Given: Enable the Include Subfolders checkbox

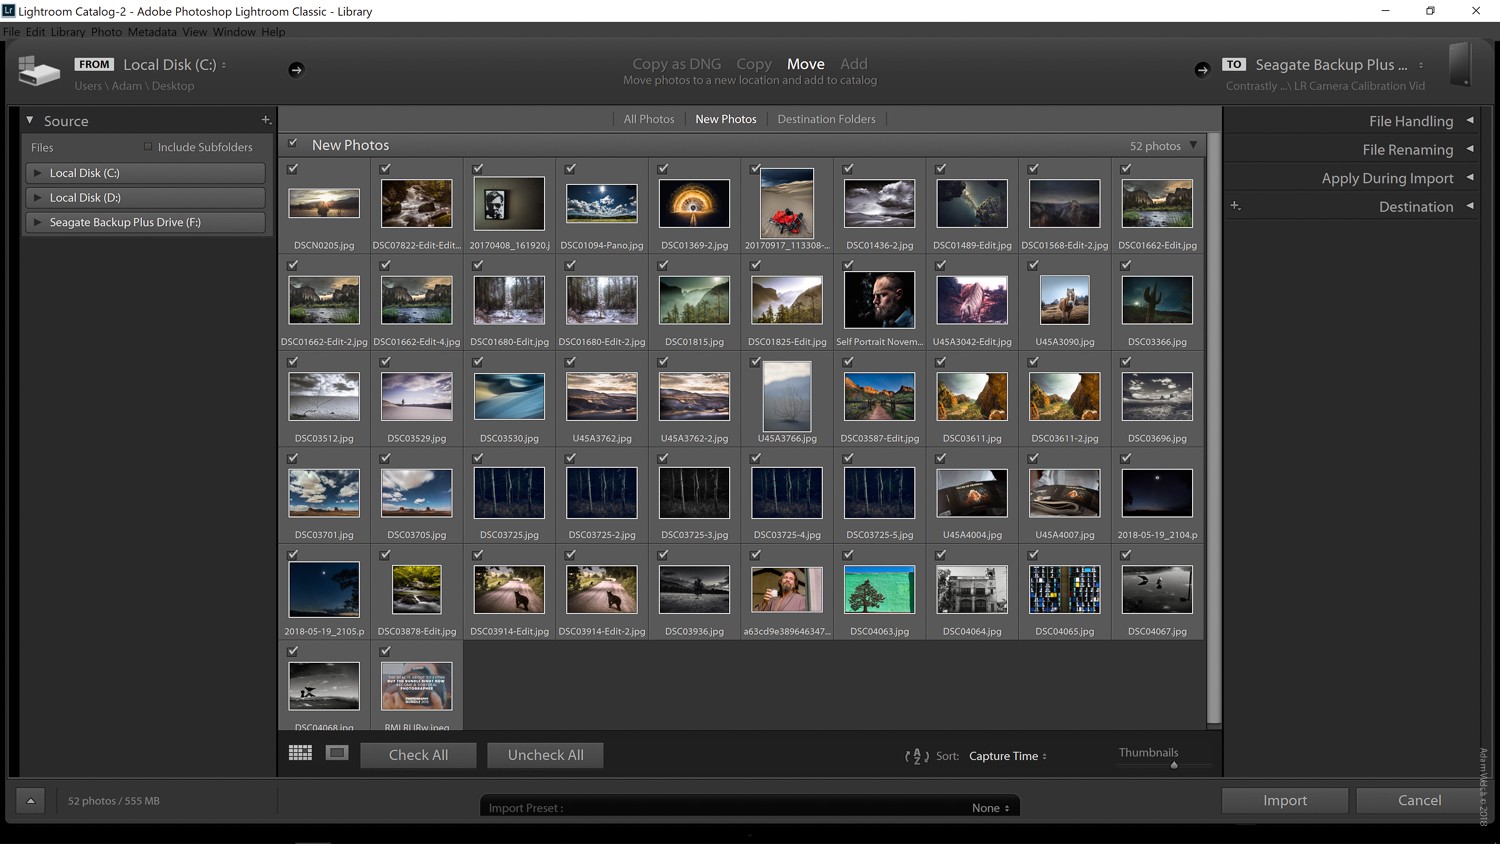Looking at the screenshot, I should (146, 146).
